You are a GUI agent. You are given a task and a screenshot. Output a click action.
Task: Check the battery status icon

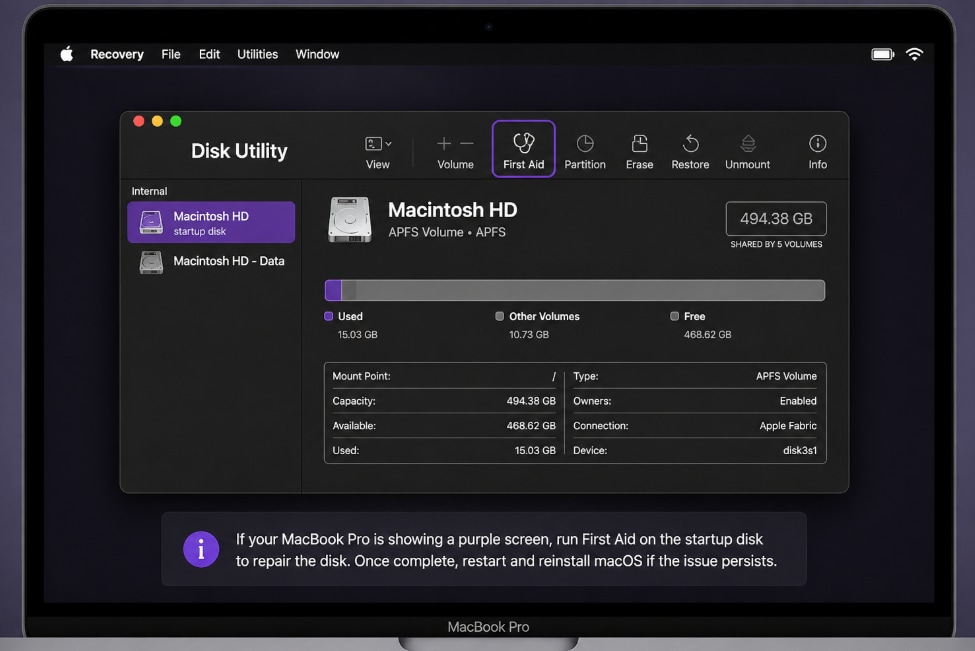[x=882, y=55]
